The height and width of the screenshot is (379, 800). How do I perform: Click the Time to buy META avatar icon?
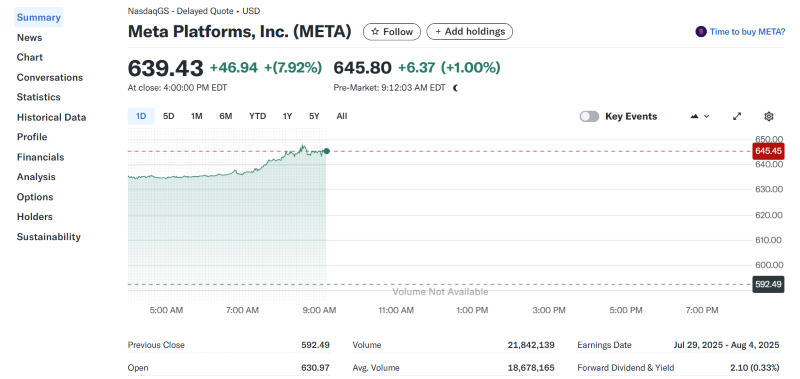point(701,32)
